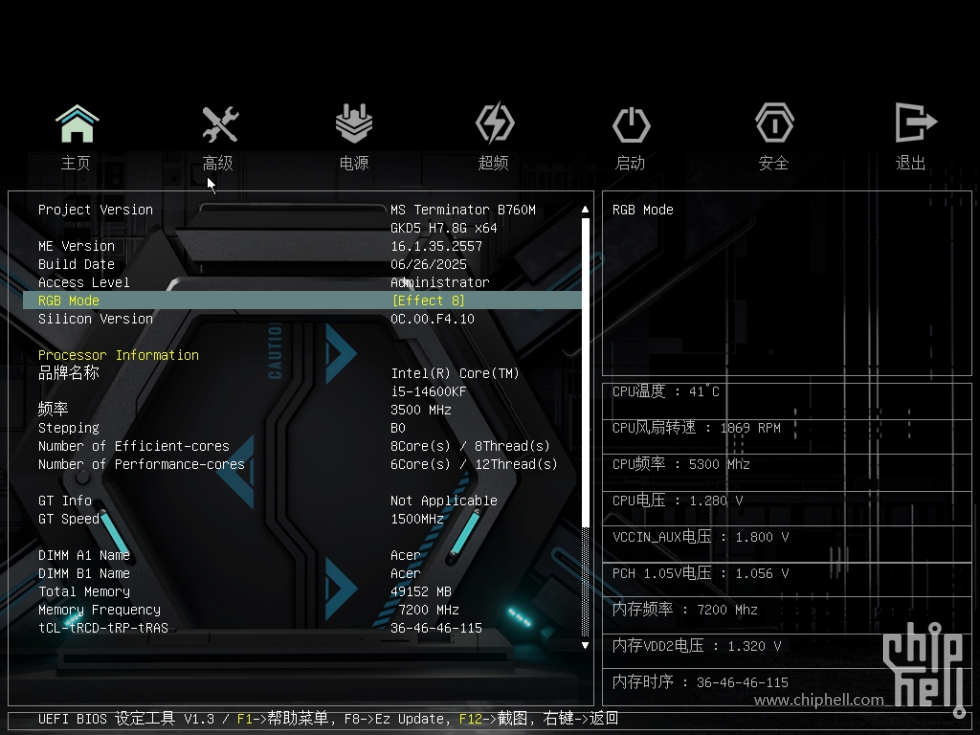The image size is (980, 735).
Task: Click the white scrollbar thumb of the info list
Action: click(x=585, y=372)
